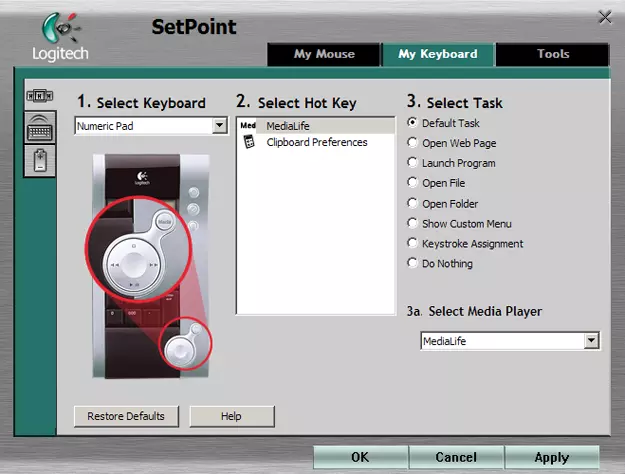This screenshot has height=474, width=625.
Task: Choose the Launch Program task option
Action: click(x=413, y=163)
